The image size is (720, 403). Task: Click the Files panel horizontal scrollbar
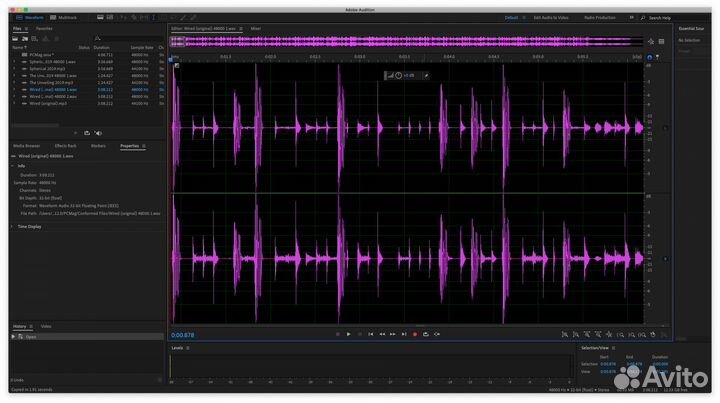tap(35, 125)
